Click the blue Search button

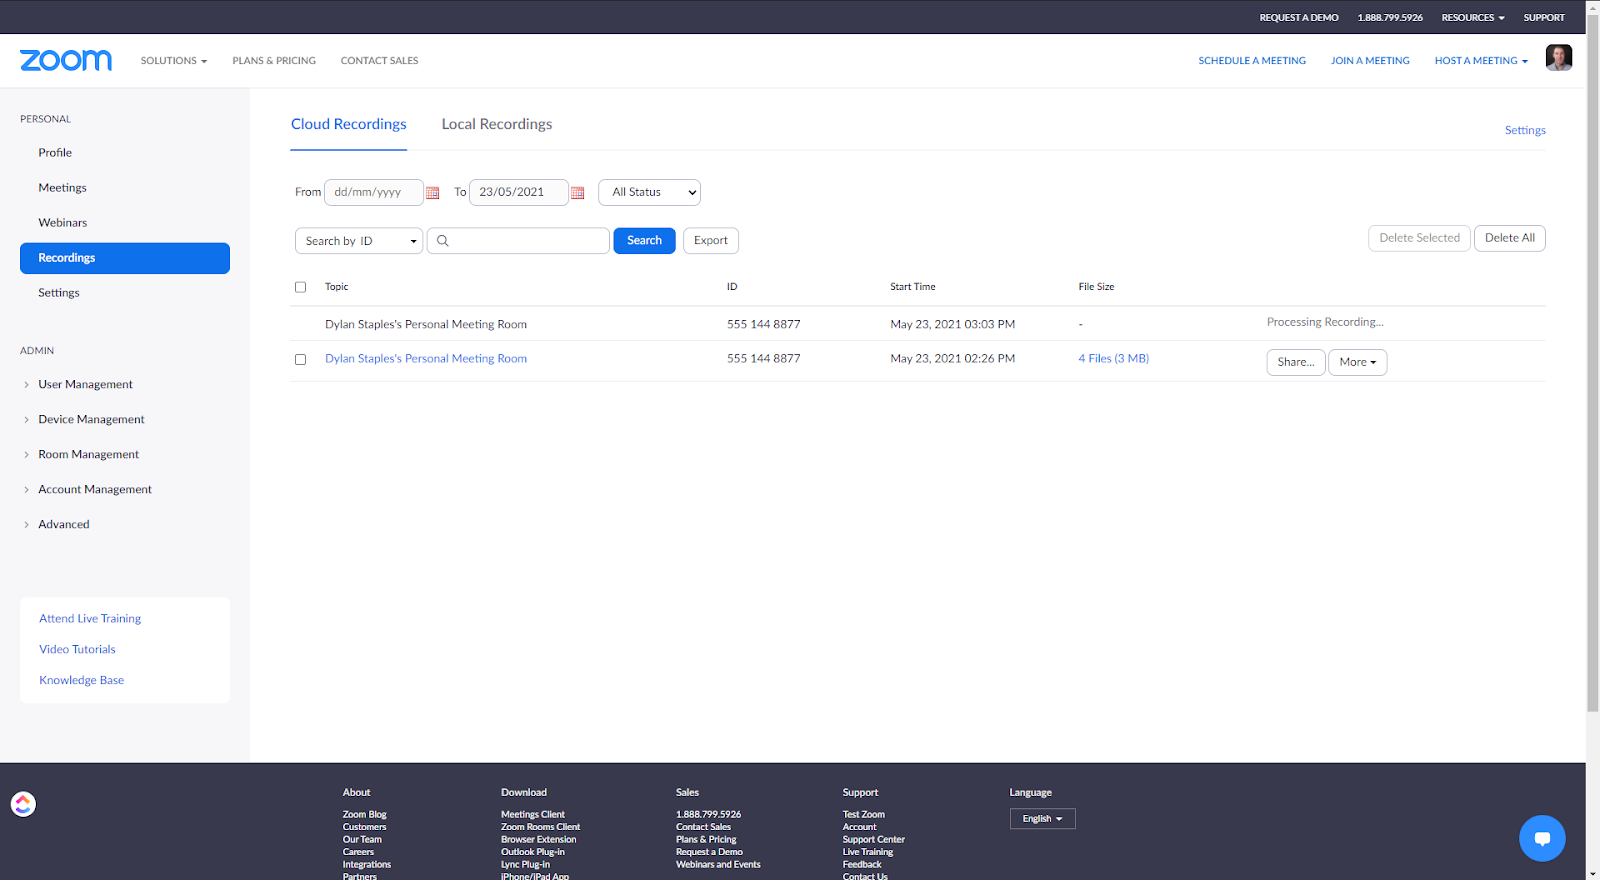click(644, 241)
